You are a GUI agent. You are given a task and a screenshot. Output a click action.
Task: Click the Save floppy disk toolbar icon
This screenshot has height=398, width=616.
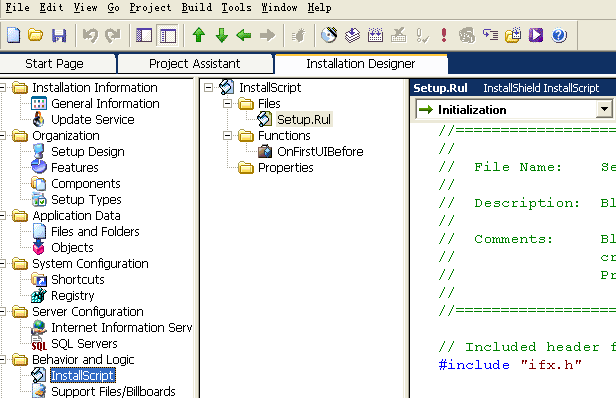[59, 35]
